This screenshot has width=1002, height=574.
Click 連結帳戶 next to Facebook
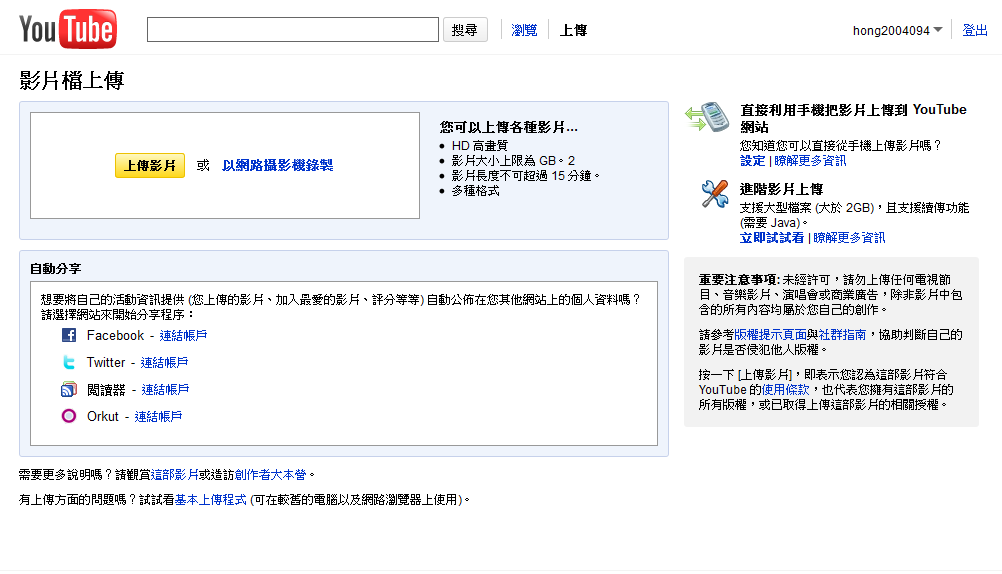click(183, 336)
